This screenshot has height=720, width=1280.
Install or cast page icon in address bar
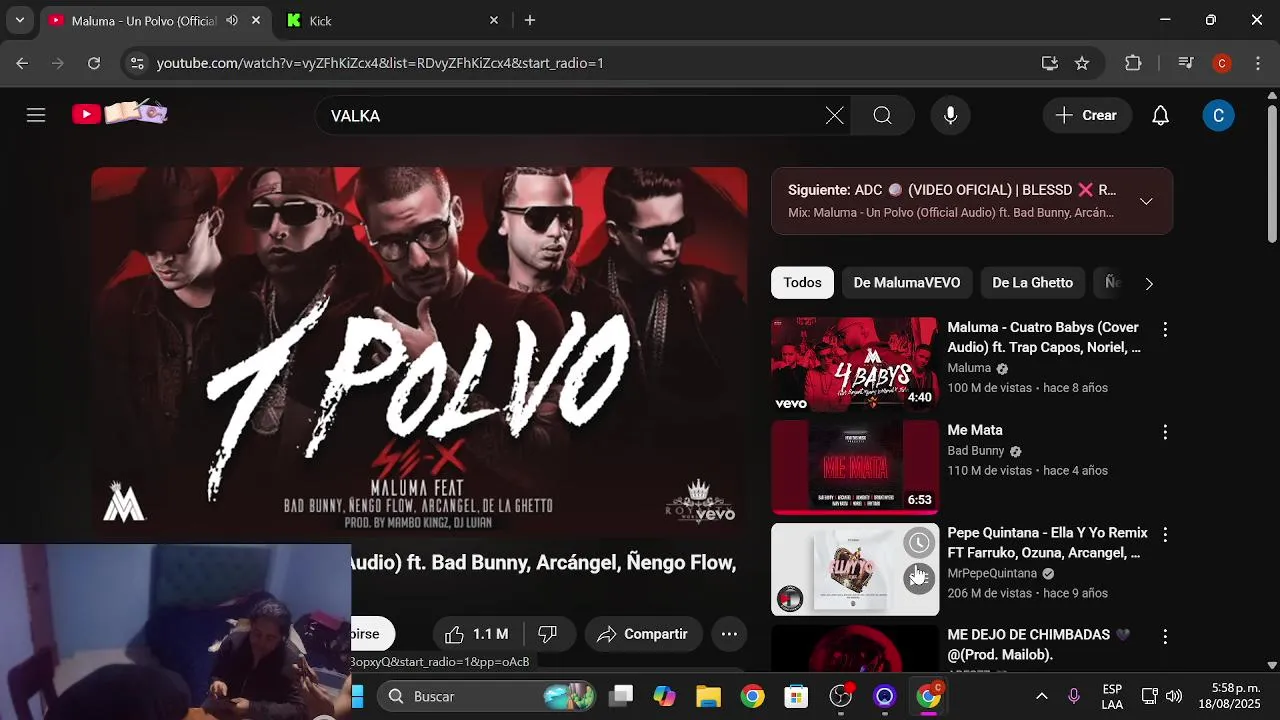[x=1050, y=63]
